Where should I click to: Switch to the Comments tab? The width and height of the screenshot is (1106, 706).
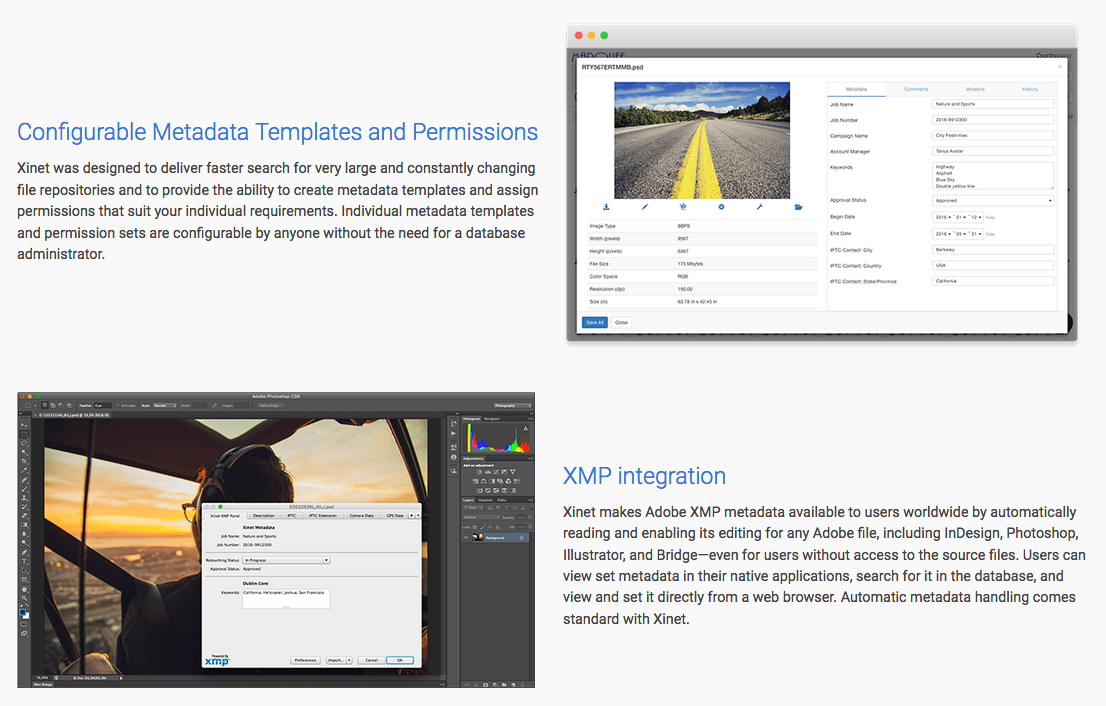click(x=915, y=89)
